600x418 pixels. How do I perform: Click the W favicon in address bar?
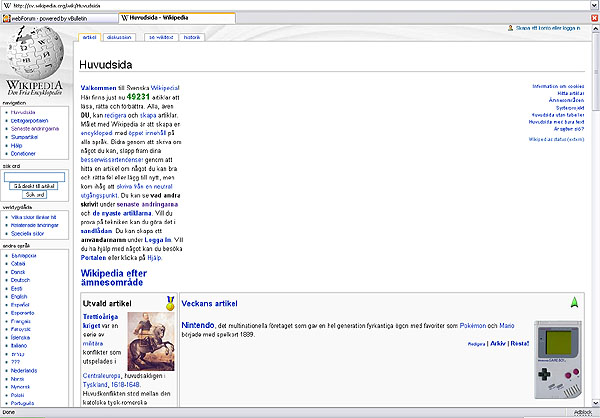pos(7,5)
